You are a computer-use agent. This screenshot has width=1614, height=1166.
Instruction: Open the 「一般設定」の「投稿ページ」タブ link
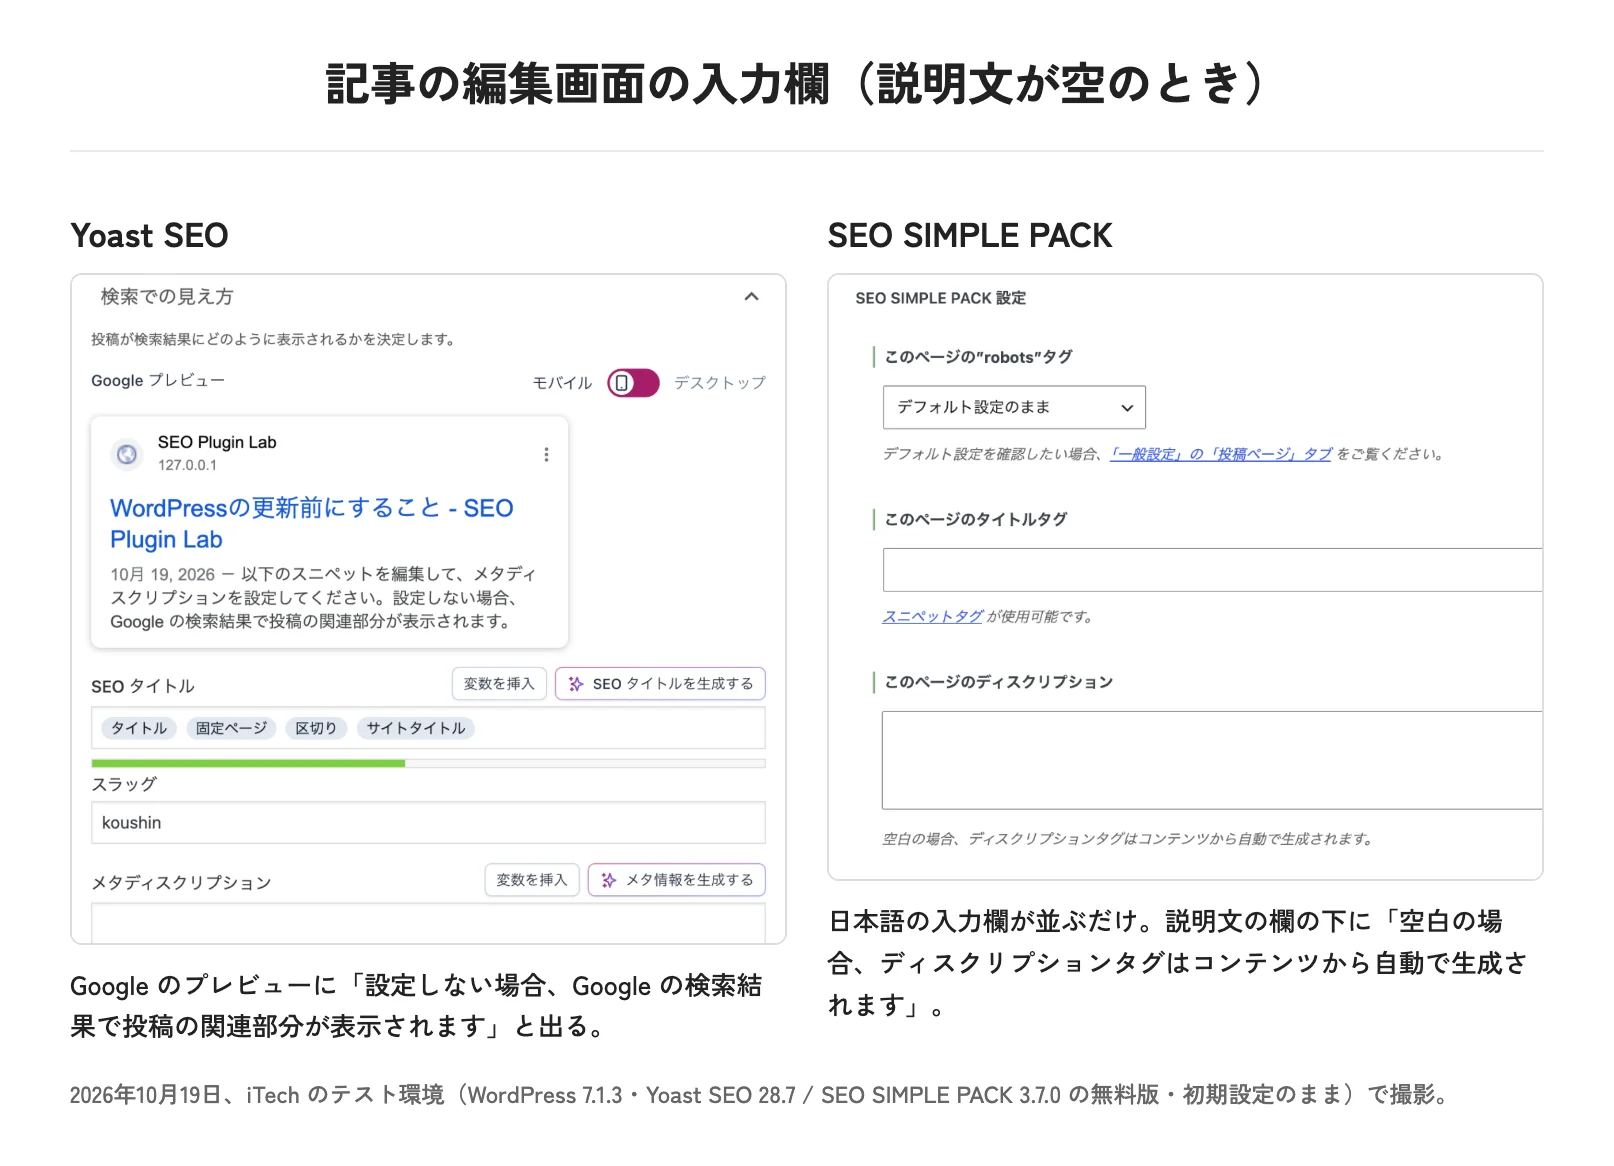[x=1221, y=454]
